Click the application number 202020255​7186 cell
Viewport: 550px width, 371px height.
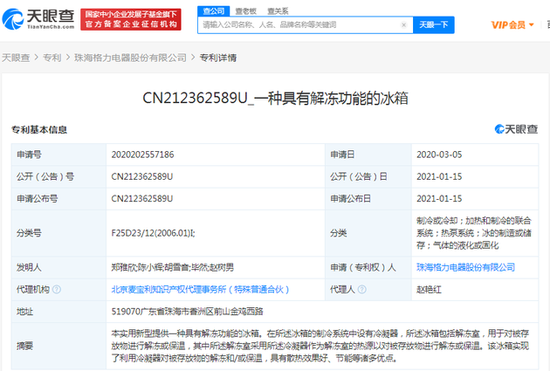click(215, 154)
